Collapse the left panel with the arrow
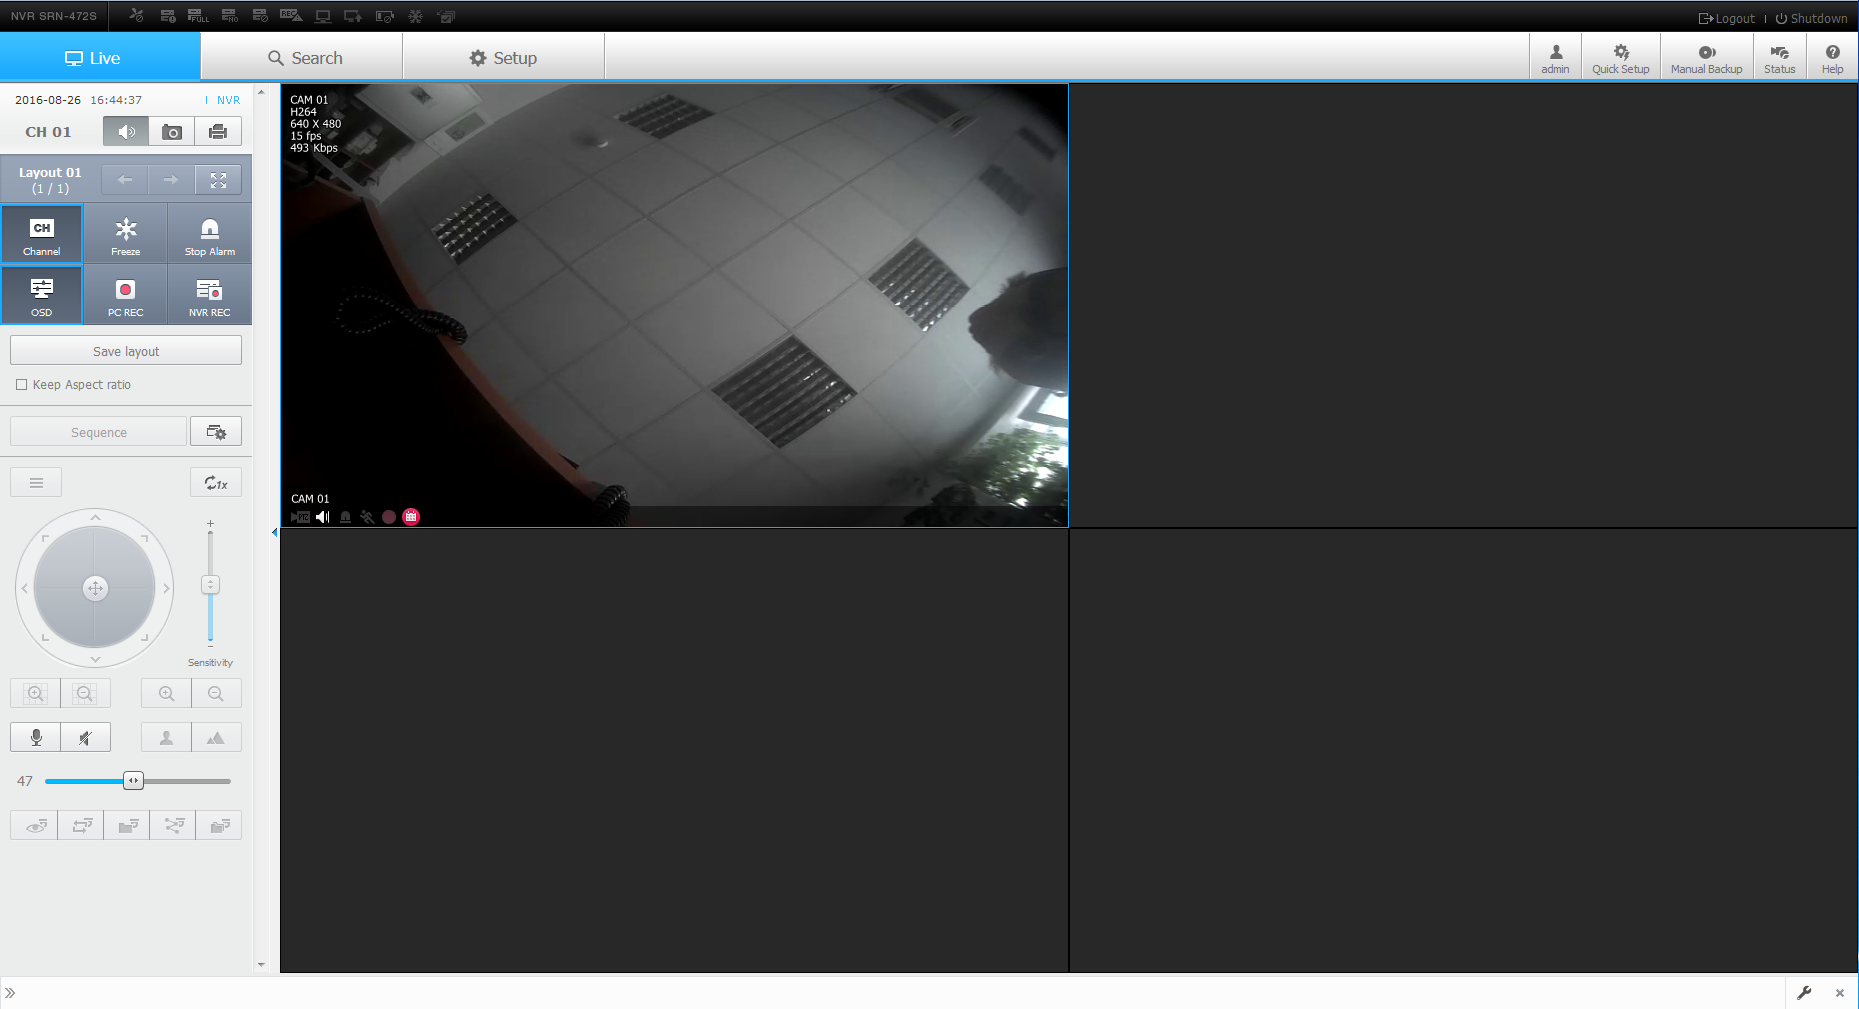Image resolution: width=1859 pixels, height=1009 pixels. tap(274, 532)
